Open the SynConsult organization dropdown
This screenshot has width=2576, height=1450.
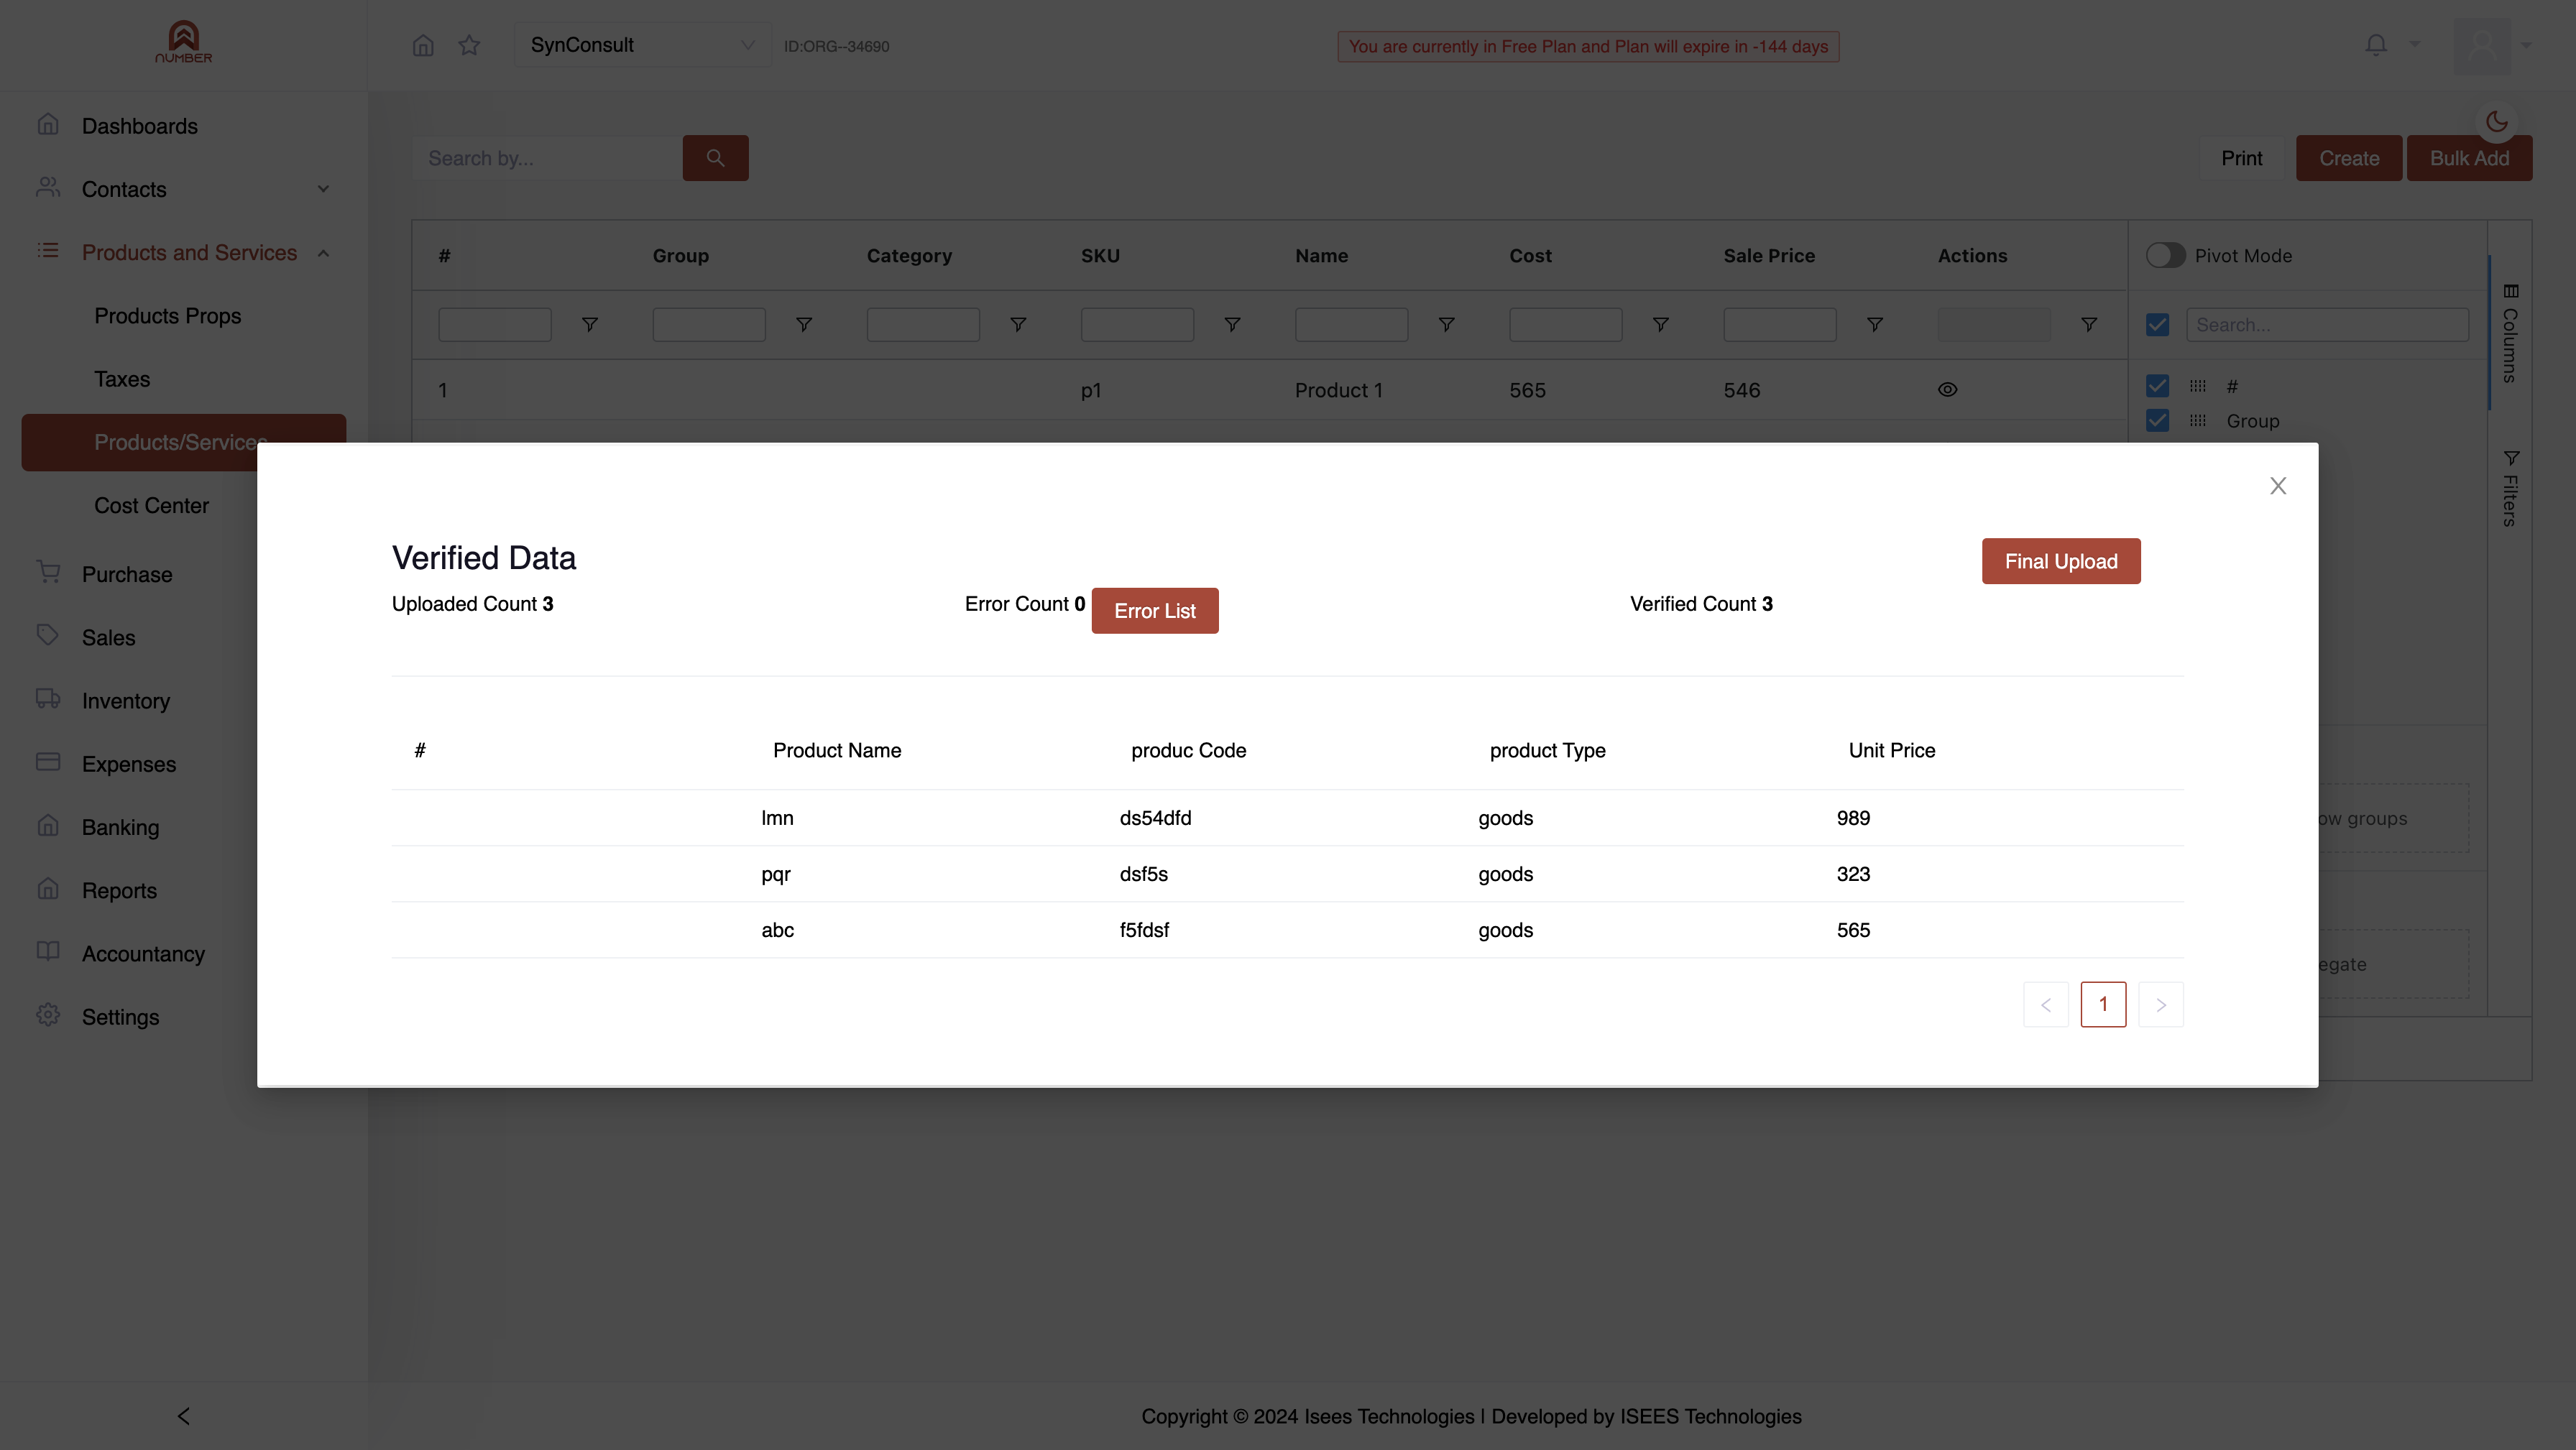(643, 45)
